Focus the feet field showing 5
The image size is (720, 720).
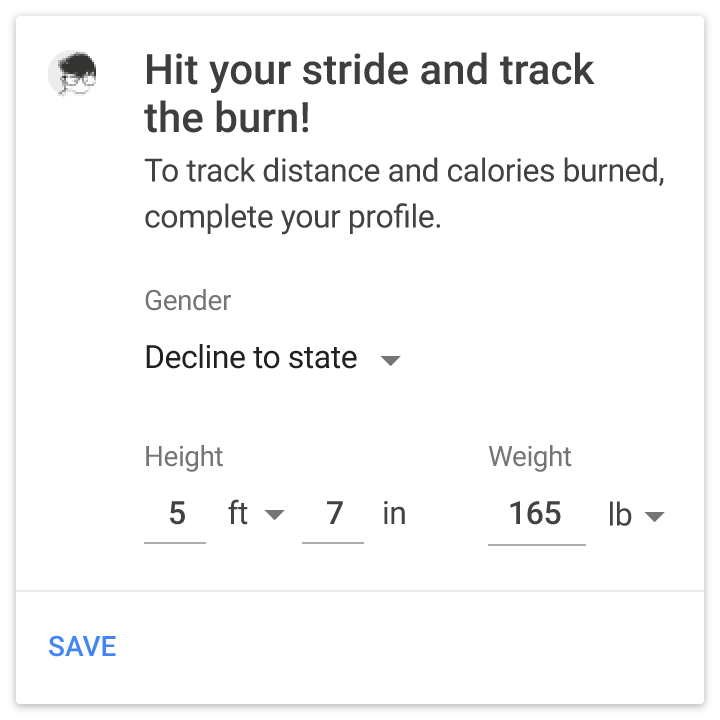coord(176,514)
